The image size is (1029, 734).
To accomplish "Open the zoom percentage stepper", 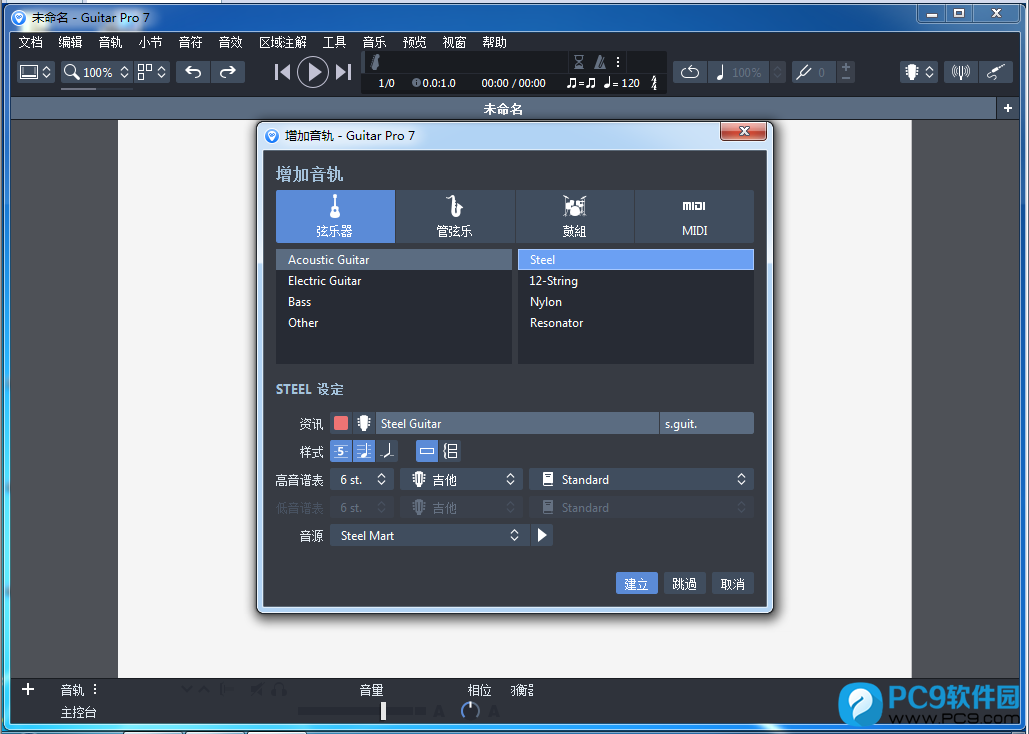I will (x=125, y=72).
